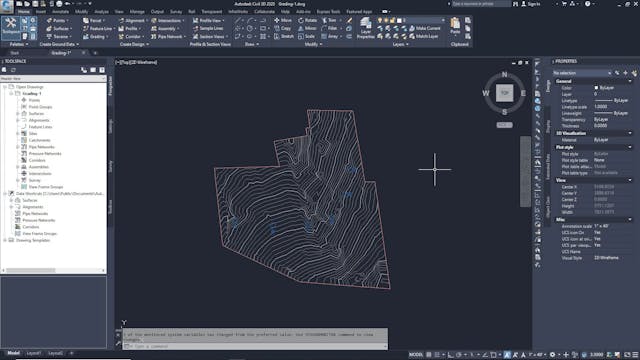
Task: Select the Stretch command
Action: coord(284,36)
